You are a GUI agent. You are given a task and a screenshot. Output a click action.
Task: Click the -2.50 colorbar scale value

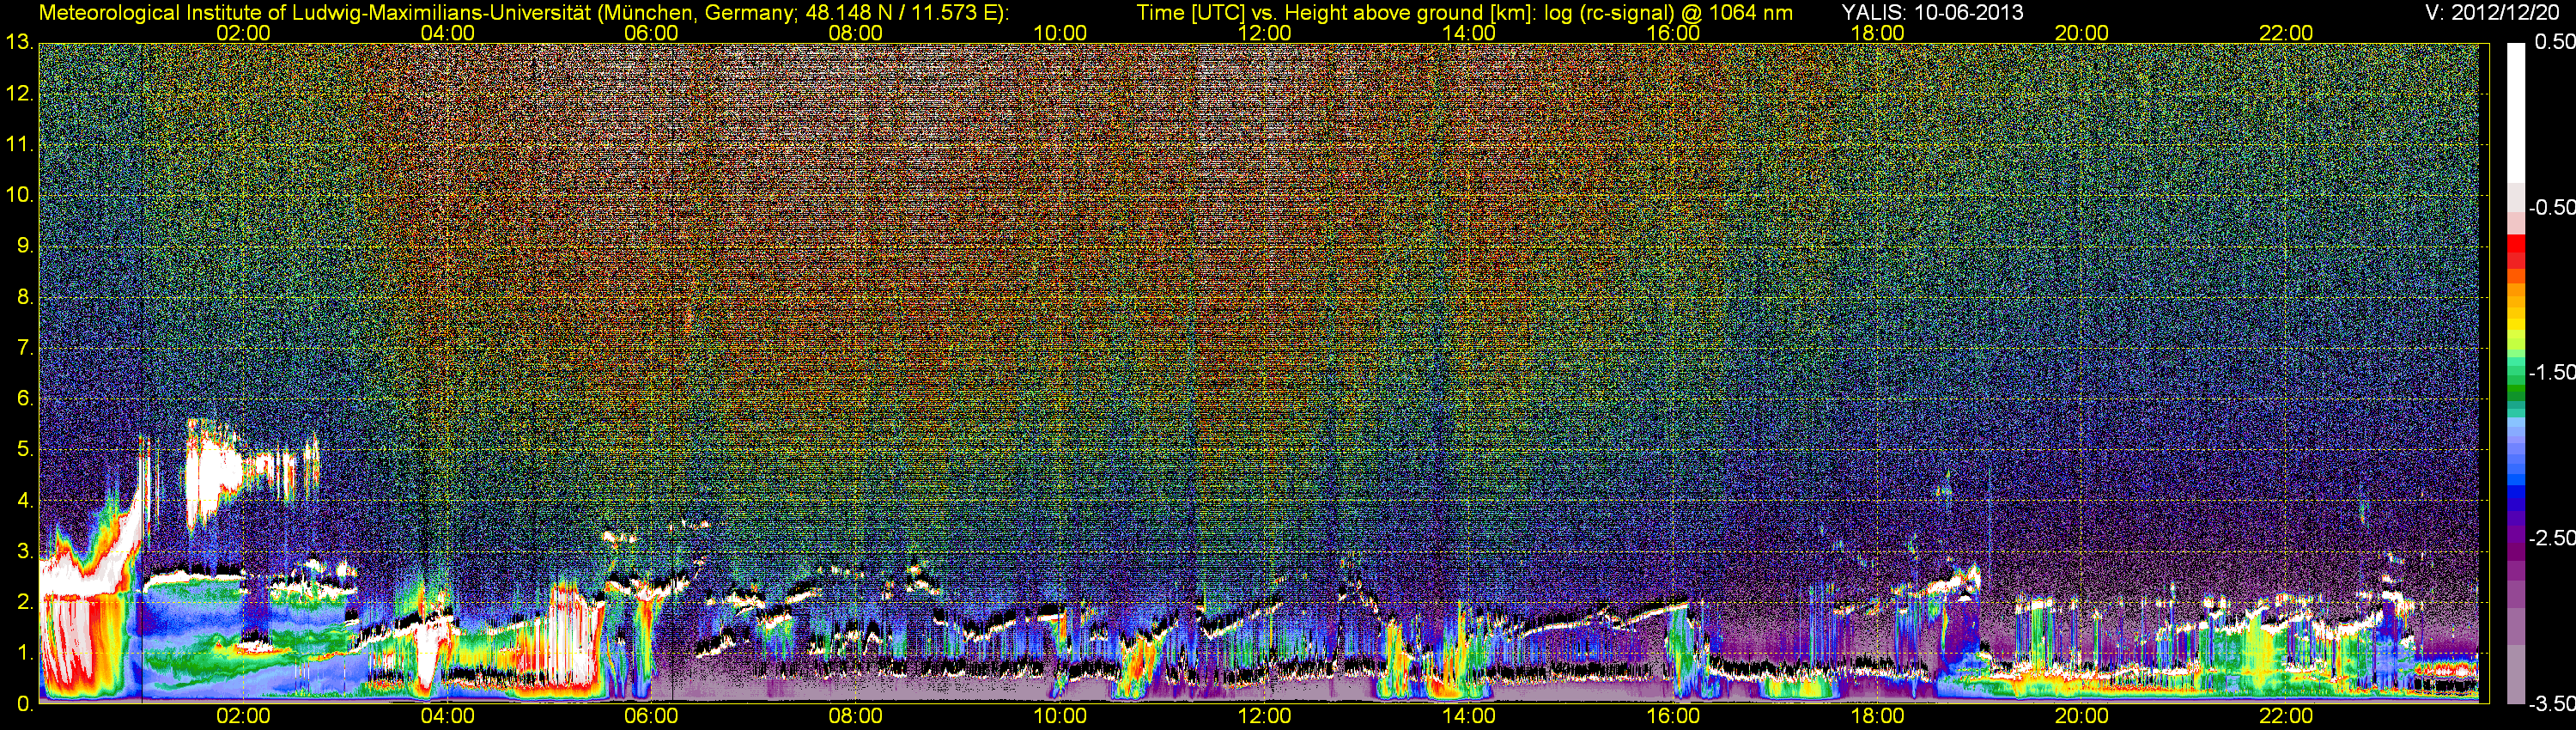point(2551,538)
